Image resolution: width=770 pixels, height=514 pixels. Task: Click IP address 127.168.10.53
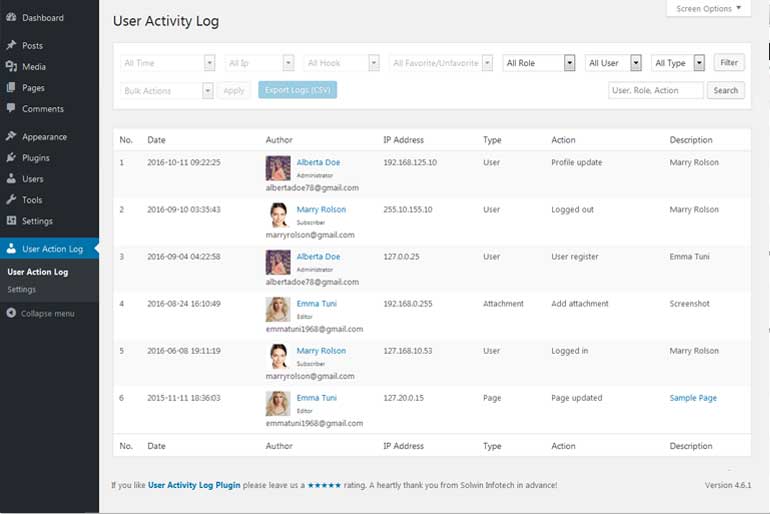pos(408,351)
